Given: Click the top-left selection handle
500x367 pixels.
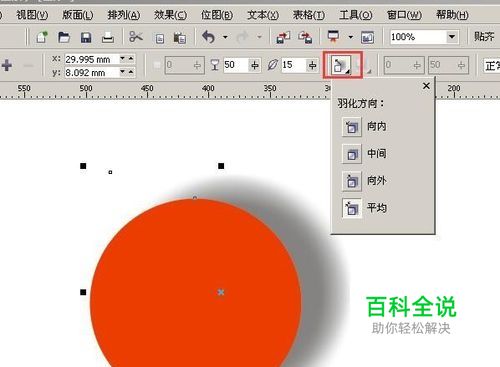Looking at the screenshot, I should (83, 166).
